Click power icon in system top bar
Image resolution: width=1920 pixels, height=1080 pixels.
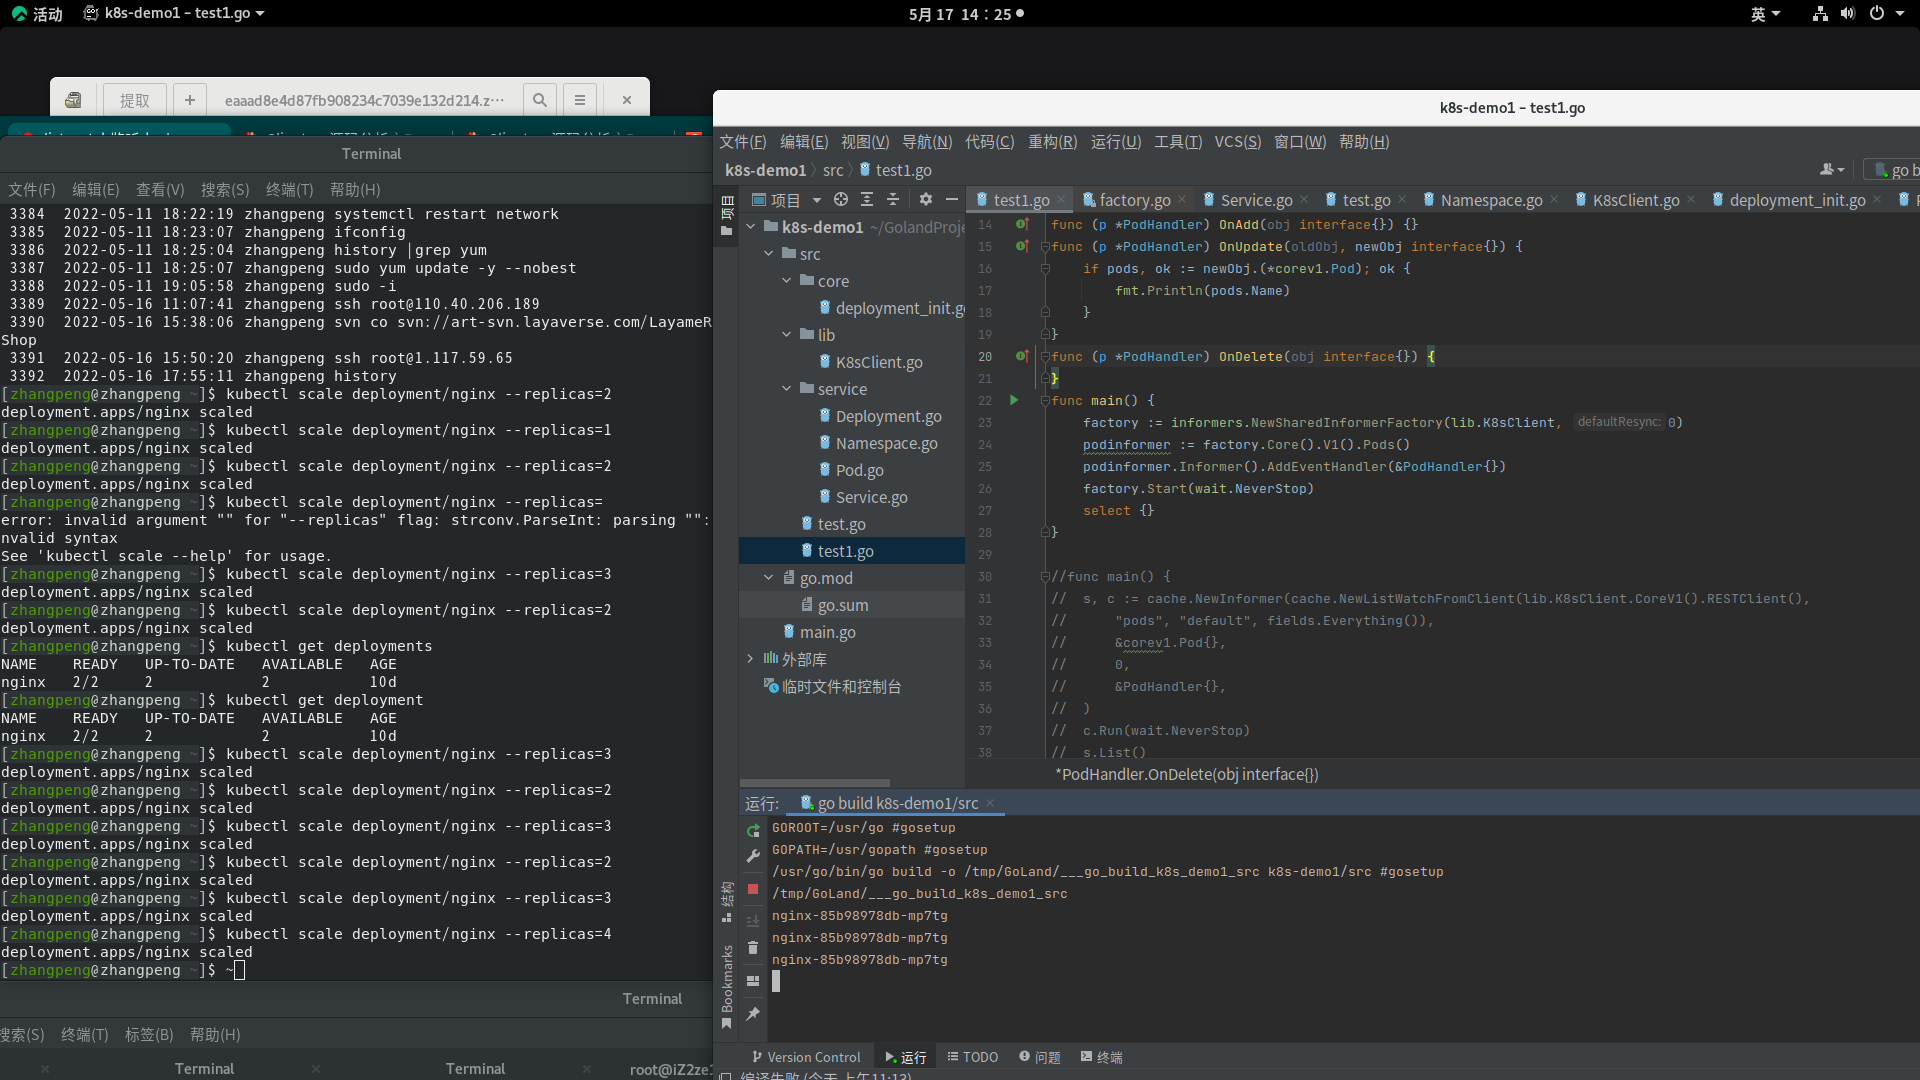click(1877, 14)
